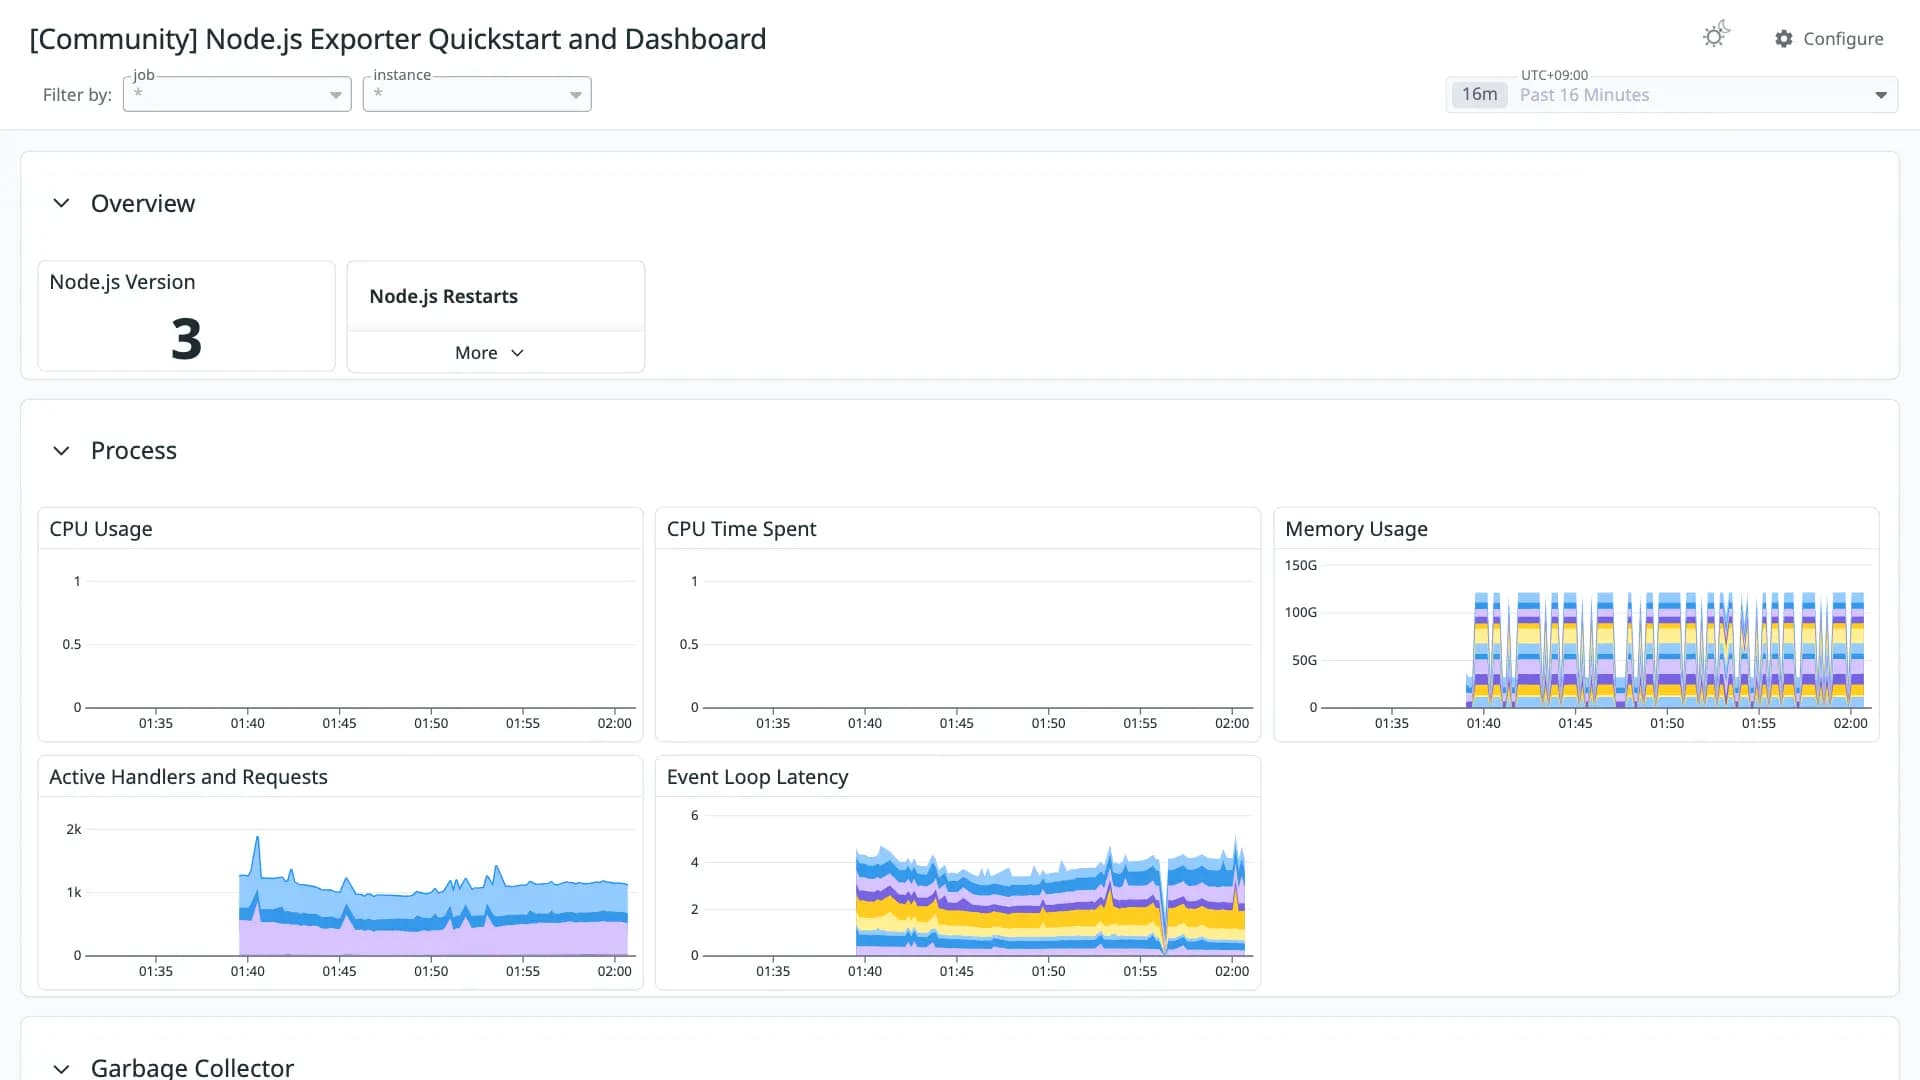Viewport: 1920px width, 1080px height.
Task: Click the Overview section heading
Action: tap(143, 203)
